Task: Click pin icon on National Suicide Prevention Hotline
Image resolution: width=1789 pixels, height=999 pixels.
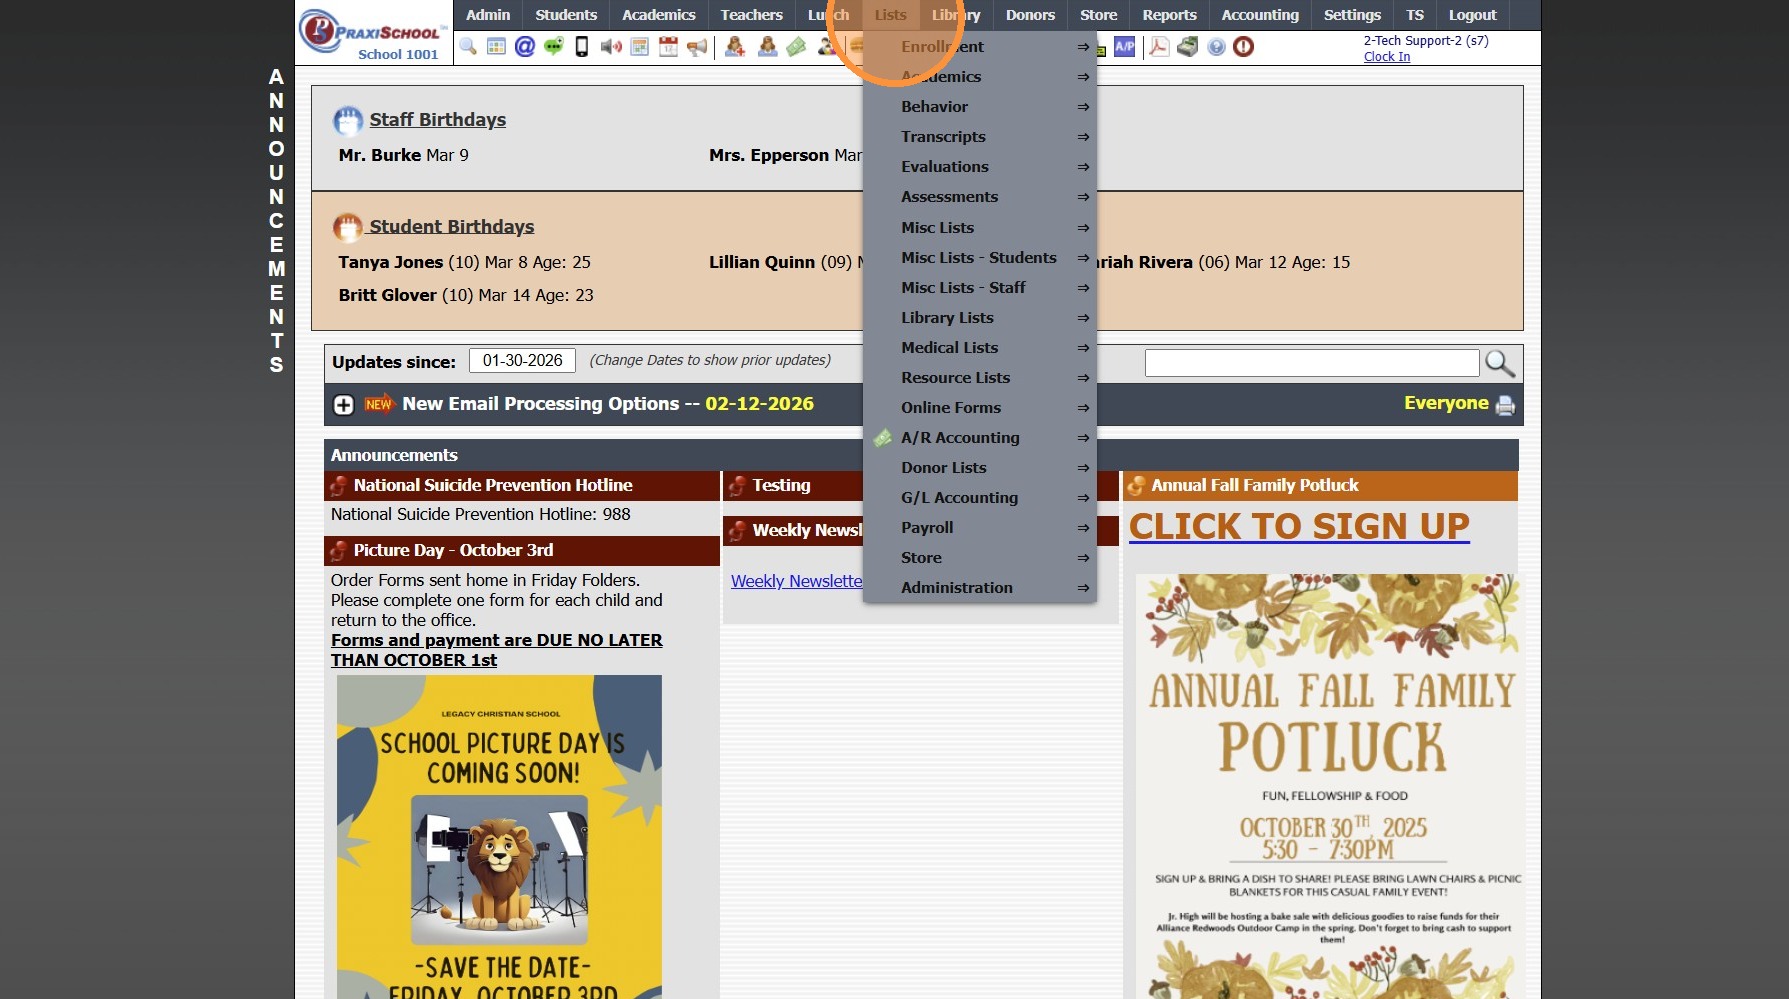Action: [339, 486]
